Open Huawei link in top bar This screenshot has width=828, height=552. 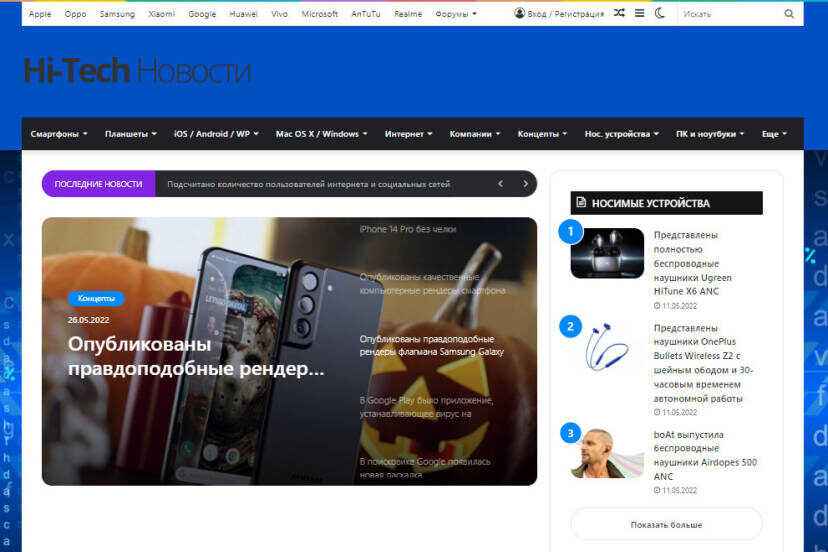(243, 14)
